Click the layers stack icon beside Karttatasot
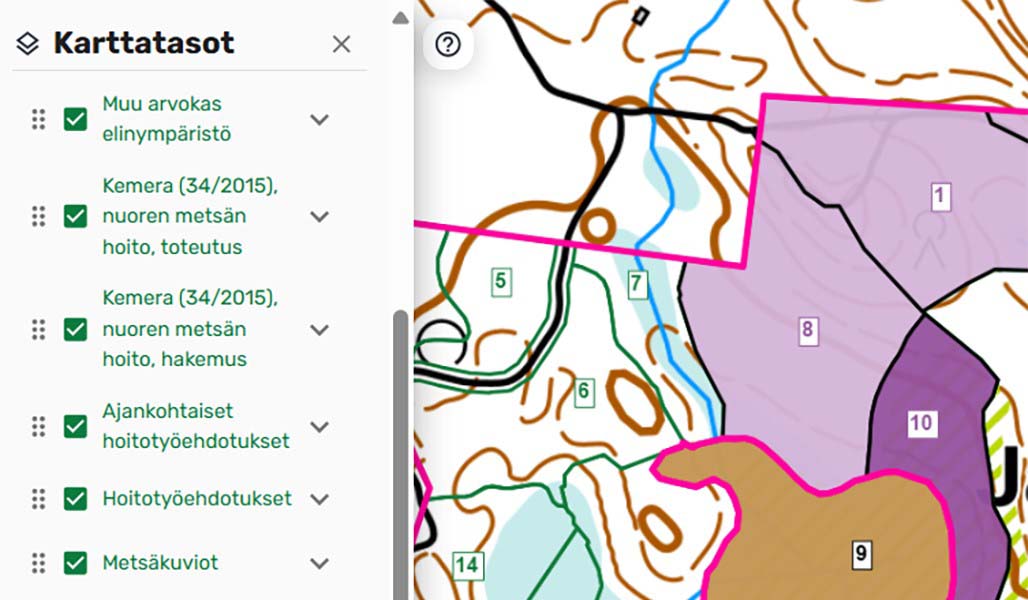This screenshot has height=600, width=1028. (28, 44)
